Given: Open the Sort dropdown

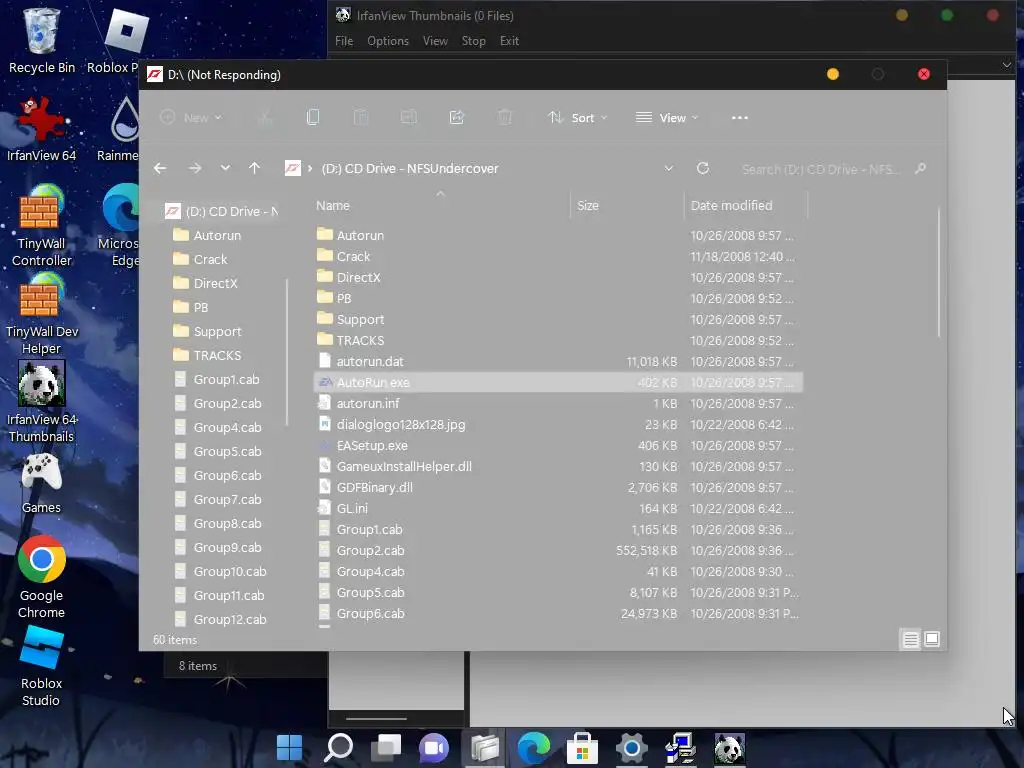Looking at the screenshot, I should pyautogui.click(x=578, y=118).
